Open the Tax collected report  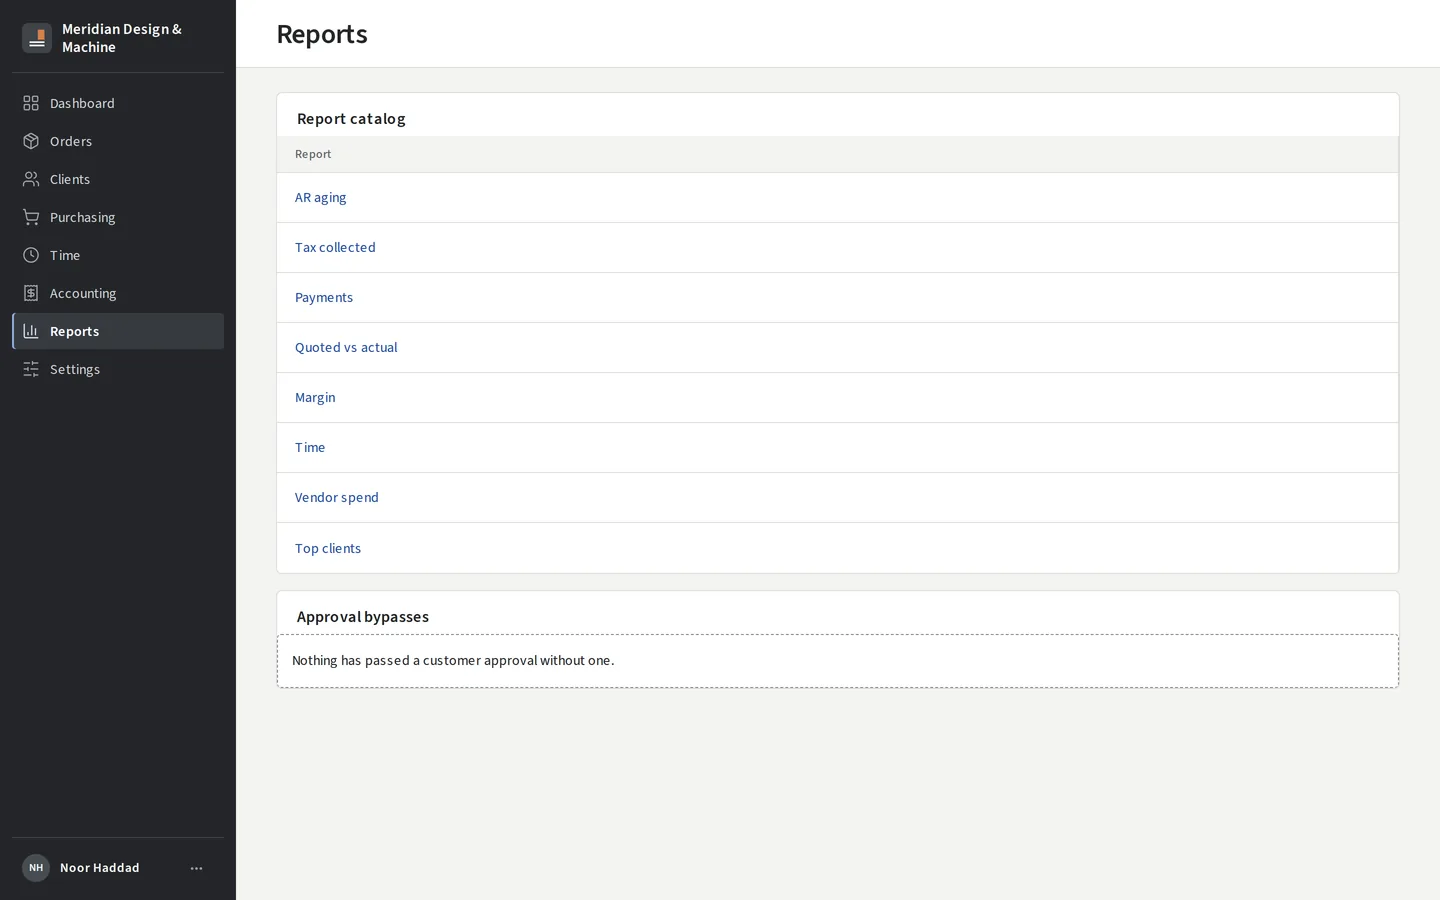(x=335, y=248)
